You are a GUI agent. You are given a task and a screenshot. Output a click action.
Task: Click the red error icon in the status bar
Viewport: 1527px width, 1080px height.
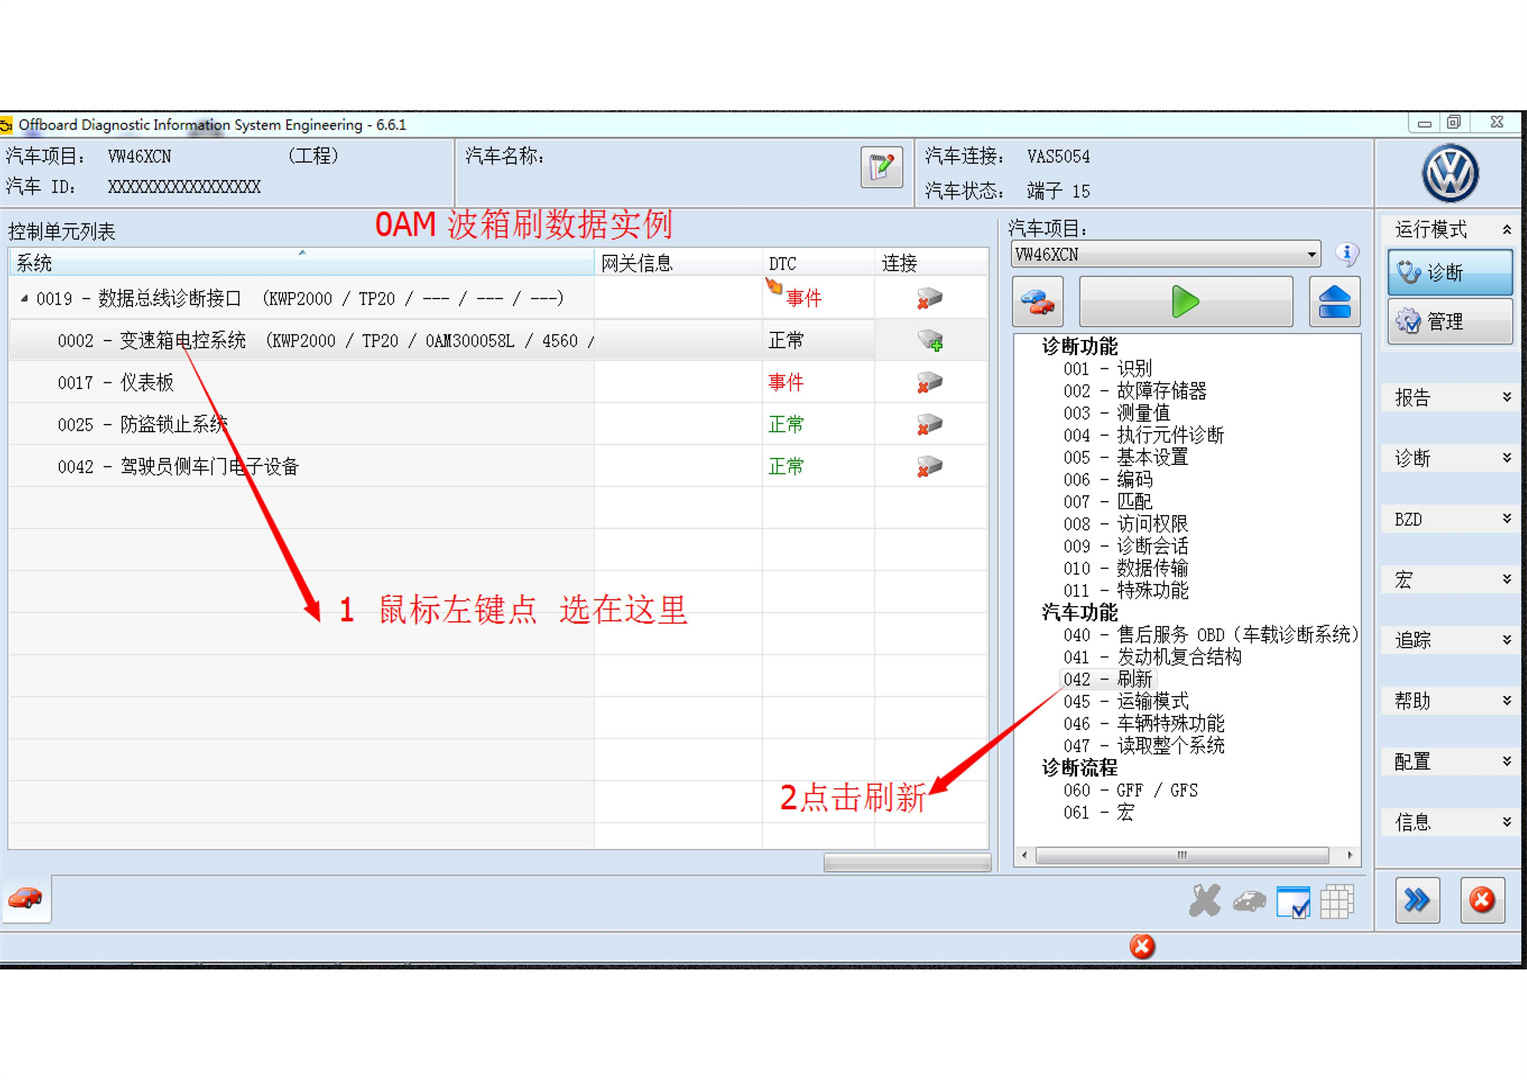(x=1142, y=946)
